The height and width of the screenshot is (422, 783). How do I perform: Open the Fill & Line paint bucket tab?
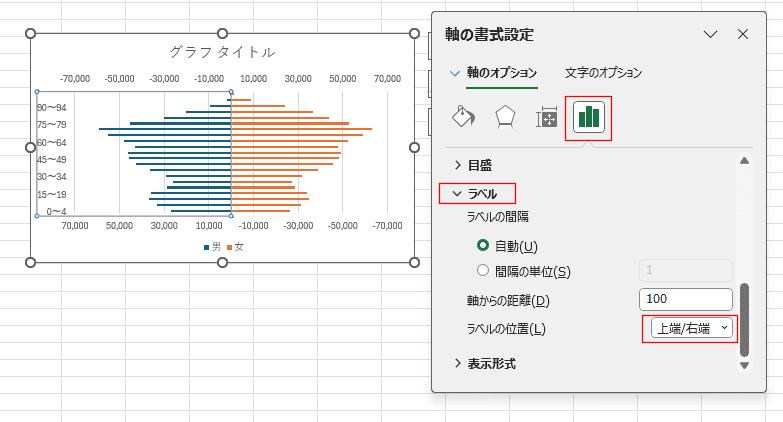463,117
